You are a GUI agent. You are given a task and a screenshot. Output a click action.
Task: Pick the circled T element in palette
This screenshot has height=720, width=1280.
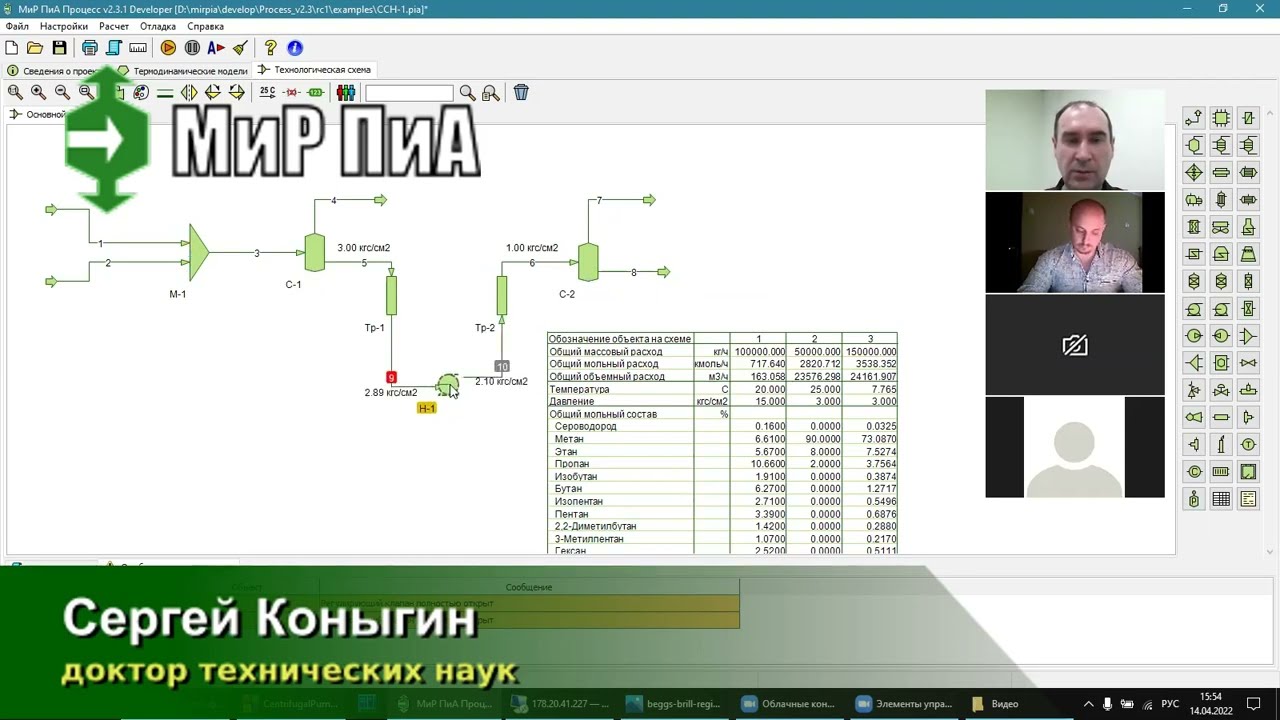tap(1248, 444)
